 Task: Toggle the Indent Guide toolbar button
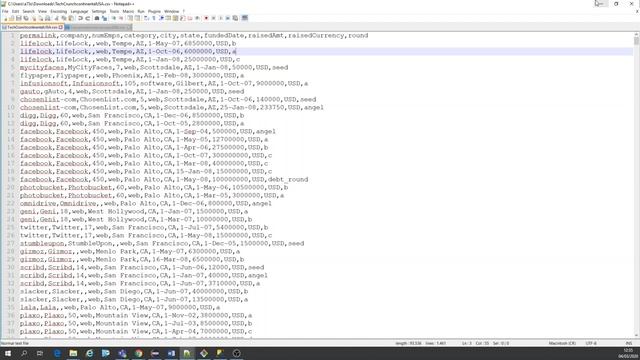coord(161,18)
